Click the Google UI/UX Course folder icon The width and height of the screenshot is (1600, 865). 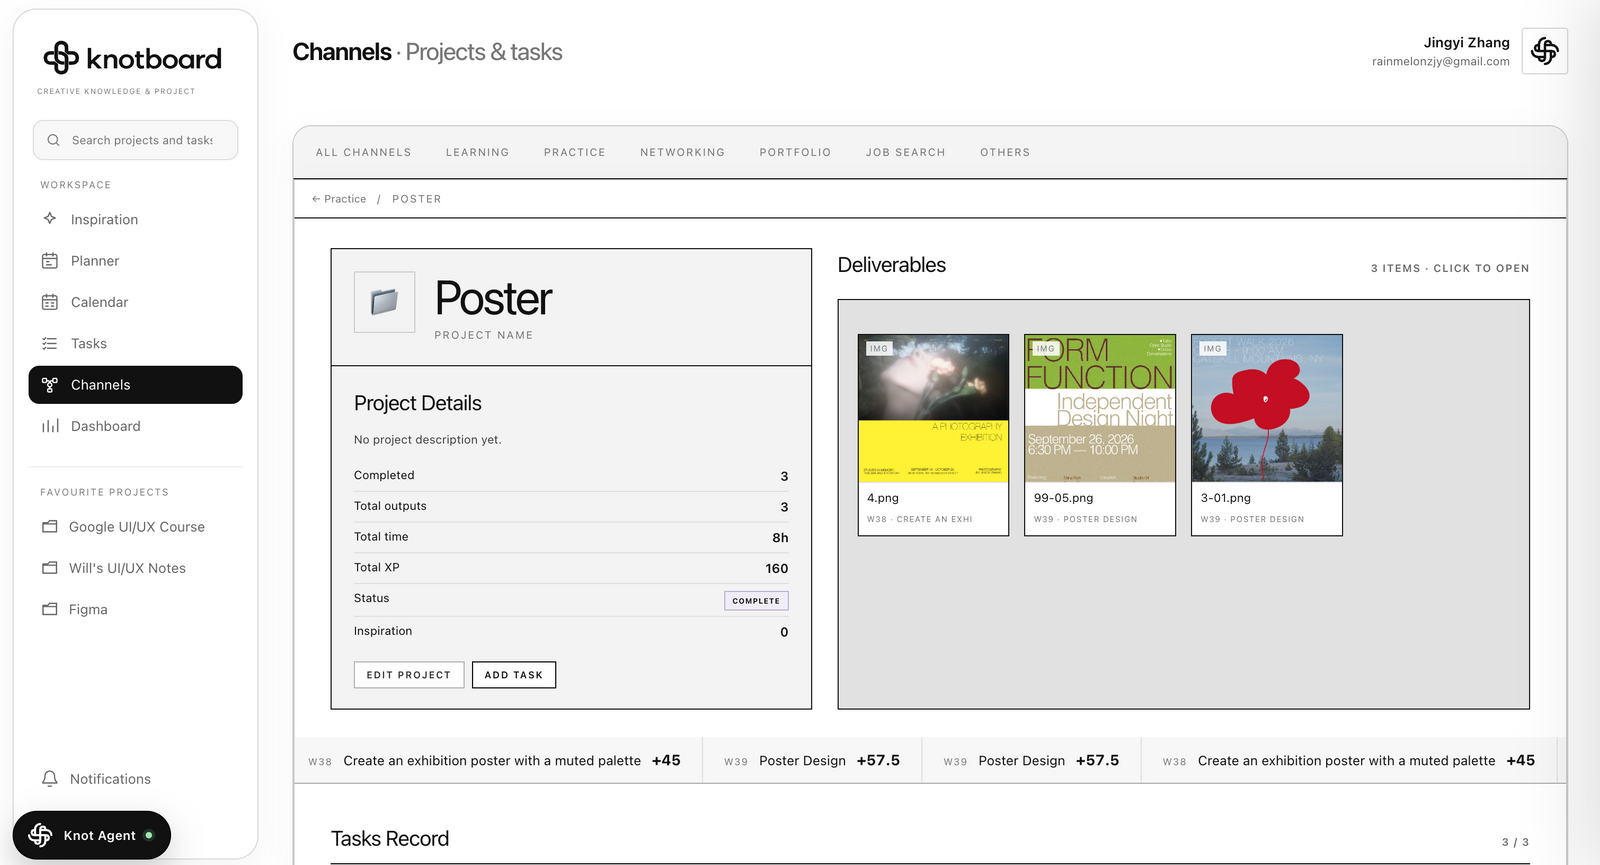[x=50, y=526]
